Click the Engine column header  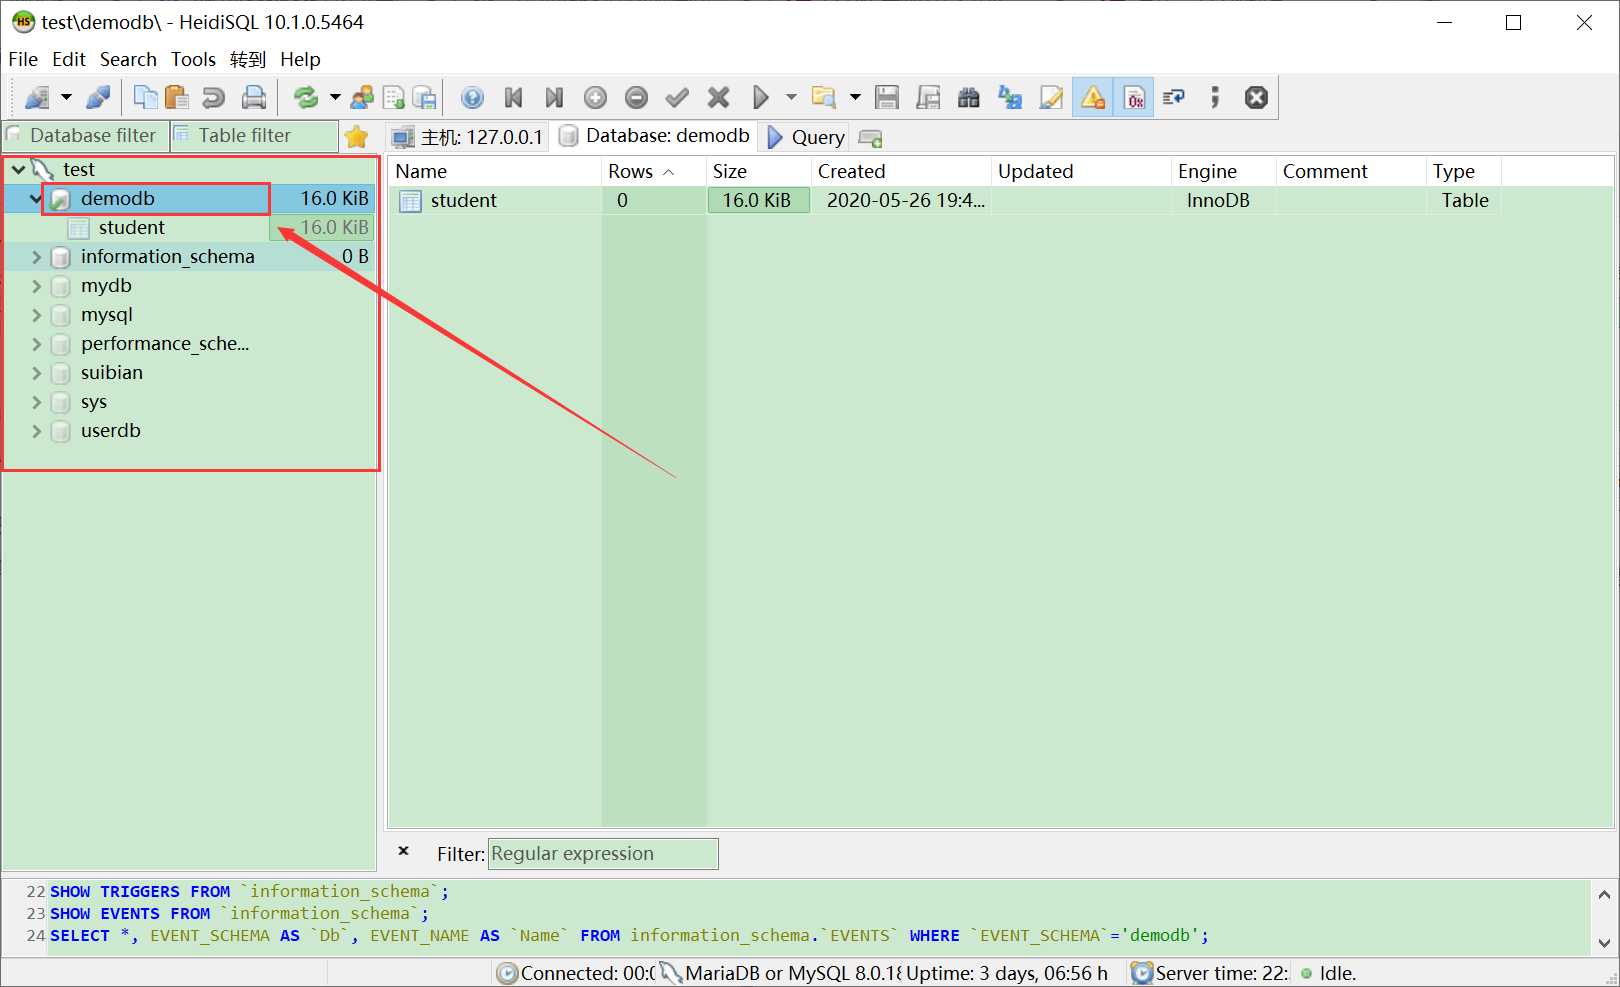coord(1223,171)
